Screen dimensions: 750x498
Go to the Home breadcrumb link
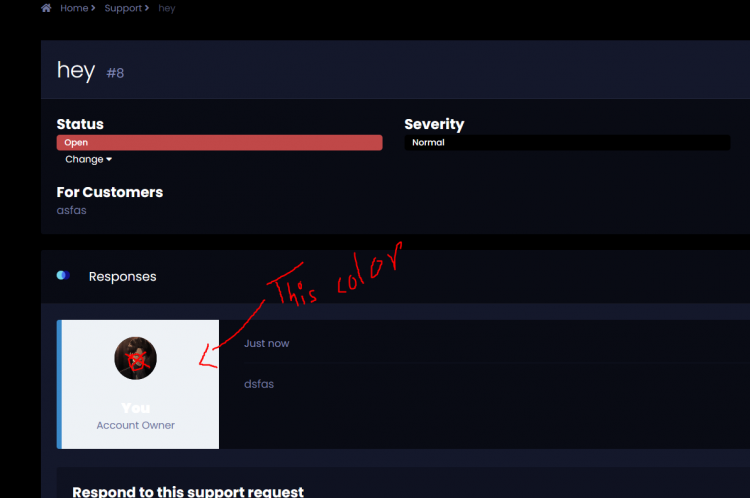(x=74, y=8)
